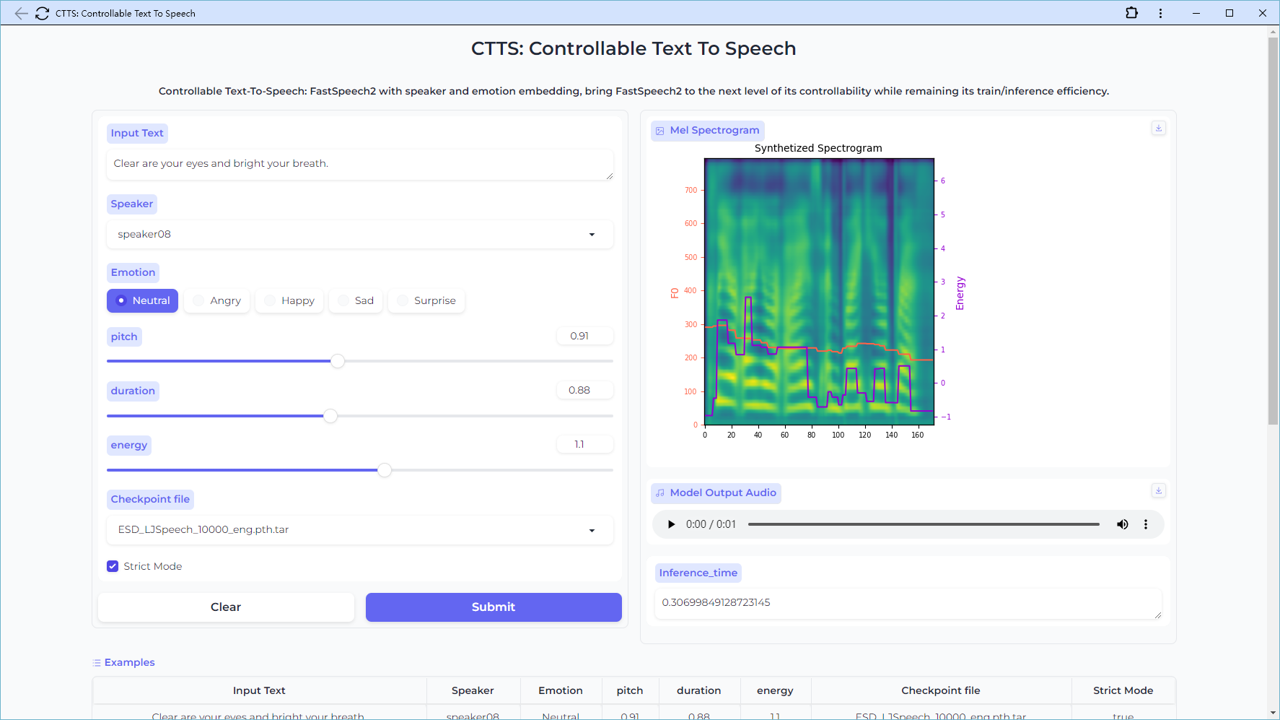This screenshot has height=720, width=1280.
Task: Download the Mel Spectrogram image
Action: pyautogui.click(x=1158, y=128)
